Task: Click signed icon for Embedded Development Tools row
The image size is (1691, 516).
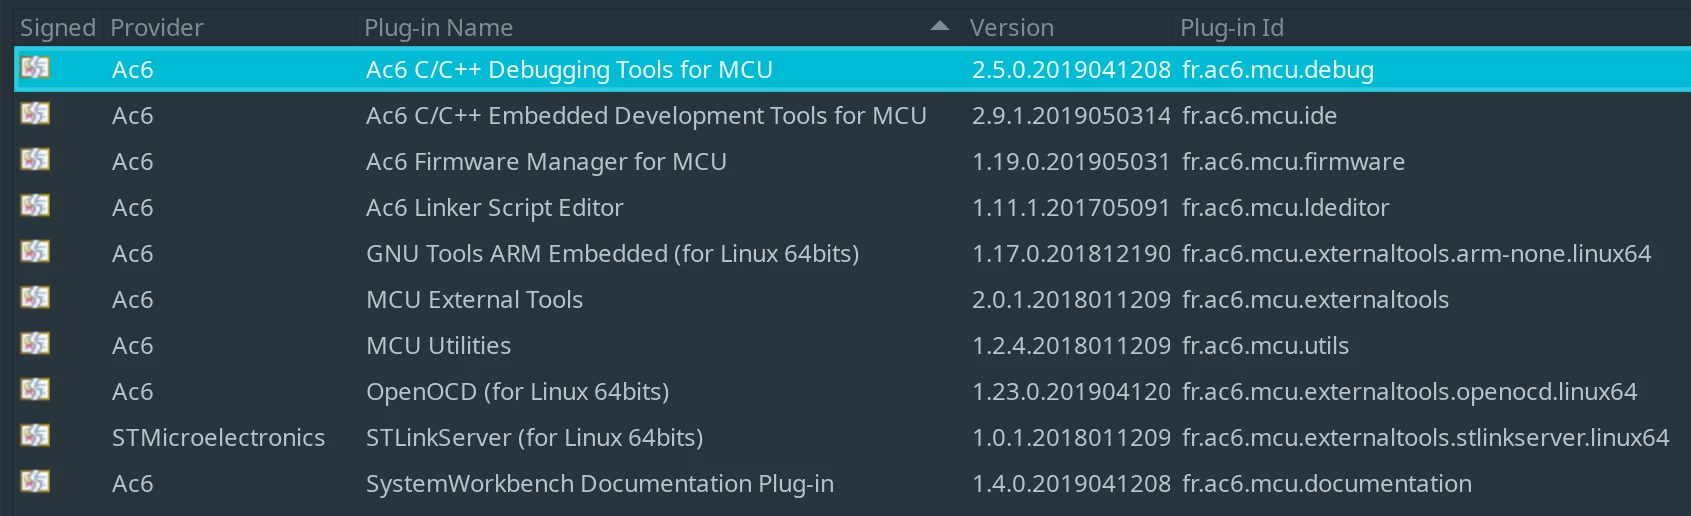Action: click(35, 114)
